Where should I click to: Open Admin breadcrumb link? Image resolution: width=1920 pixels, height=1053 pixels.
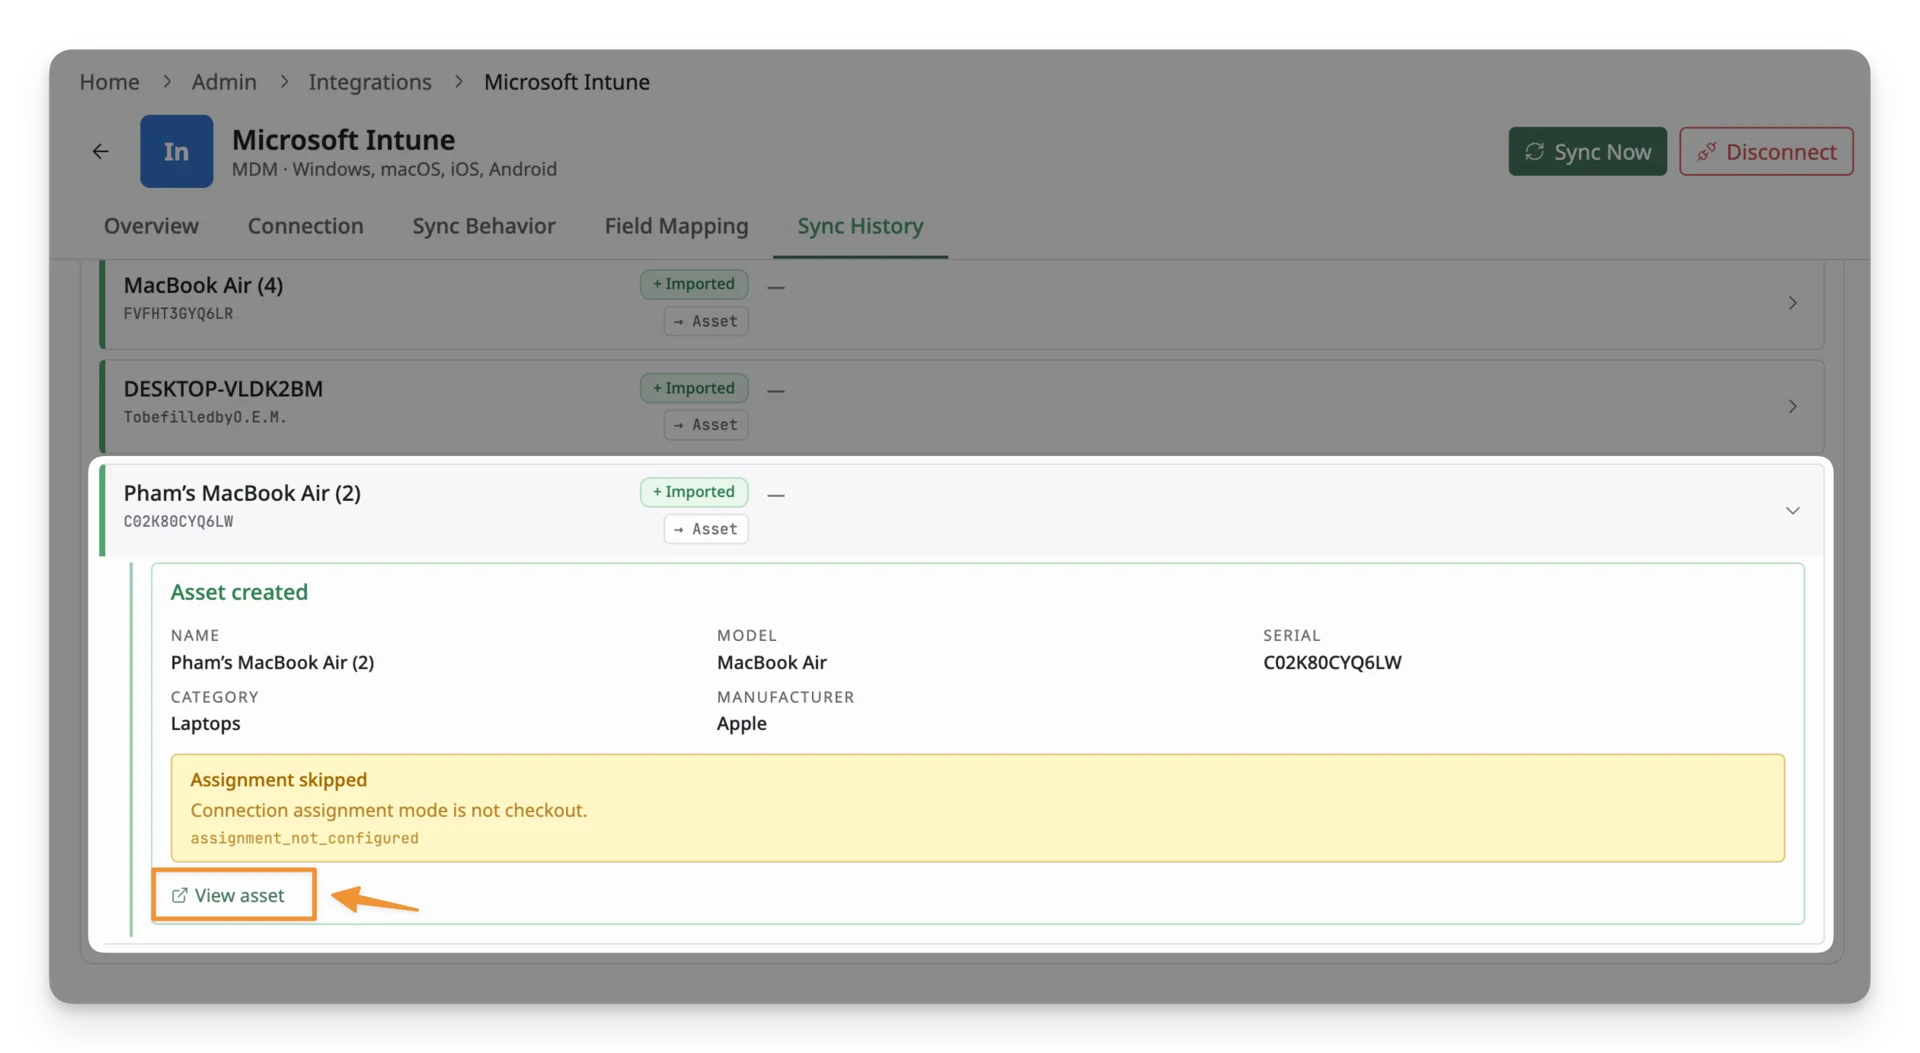tap(224, 82)
